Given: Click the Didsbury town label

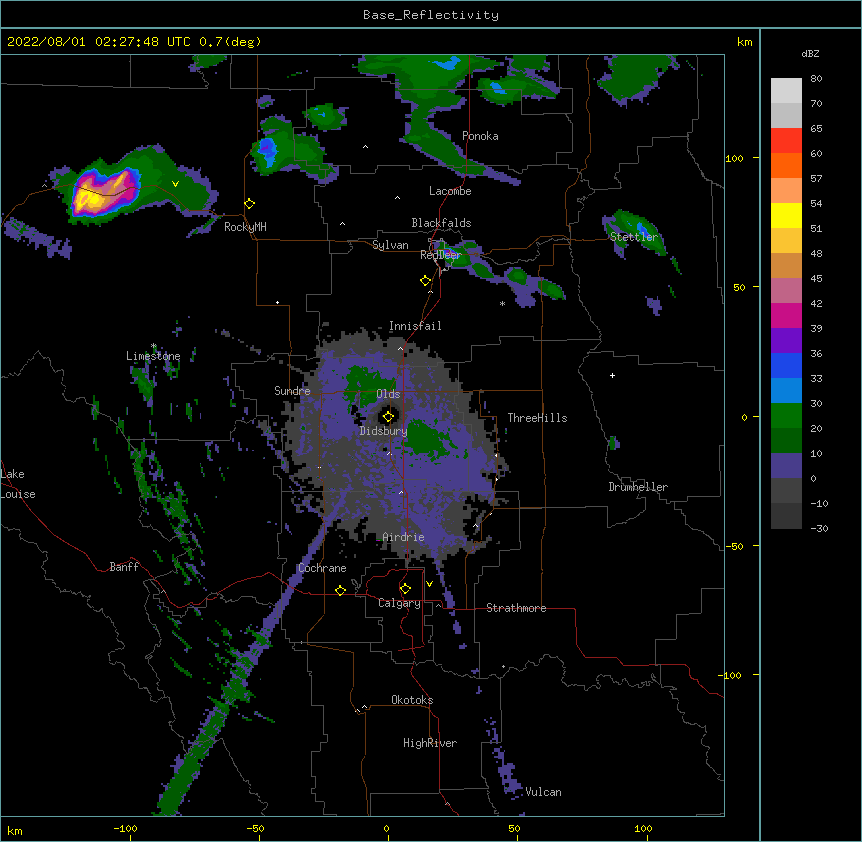Looking at the screenshot, I should [x=383, y=431].
